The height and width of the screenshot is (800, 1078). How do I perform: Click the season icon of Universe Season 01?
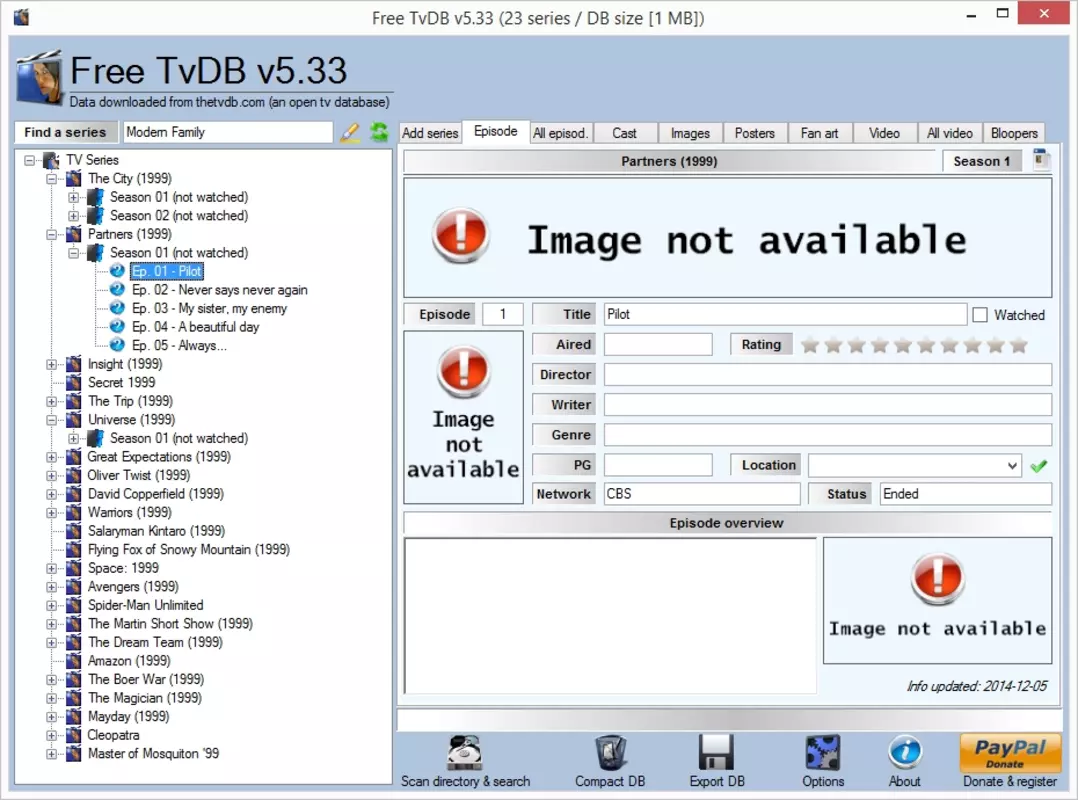(96, 438)
